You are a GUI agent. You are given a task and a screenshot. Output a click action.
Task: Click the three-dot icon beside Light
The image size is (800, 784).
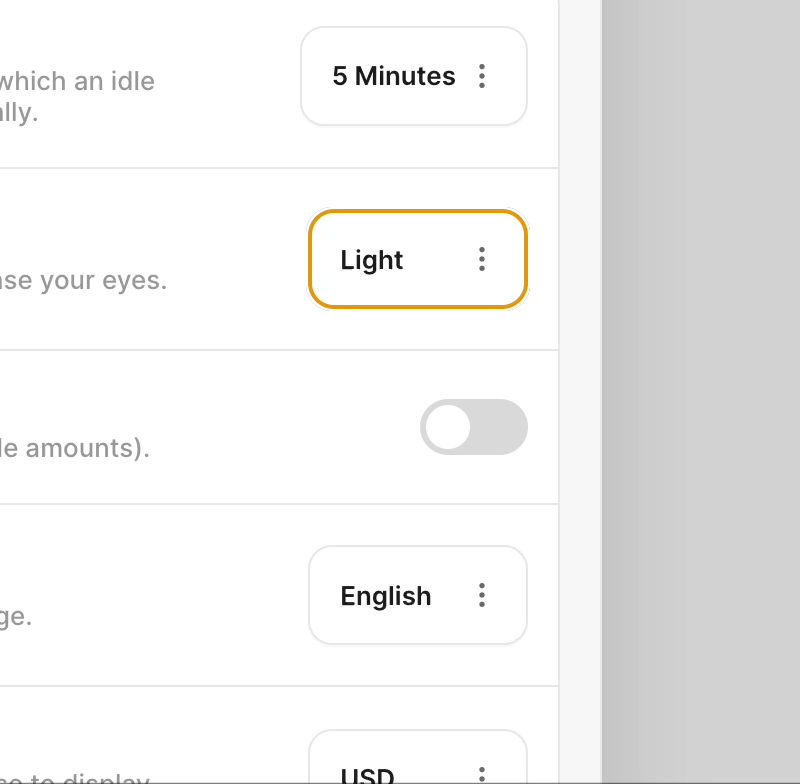[x=482, y=260]
